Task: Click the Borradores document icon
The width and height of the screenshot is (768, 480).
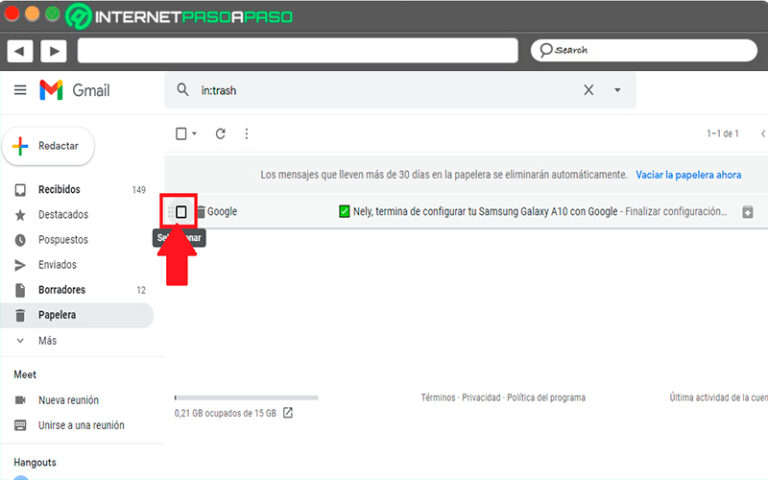Action: (20, 290)
